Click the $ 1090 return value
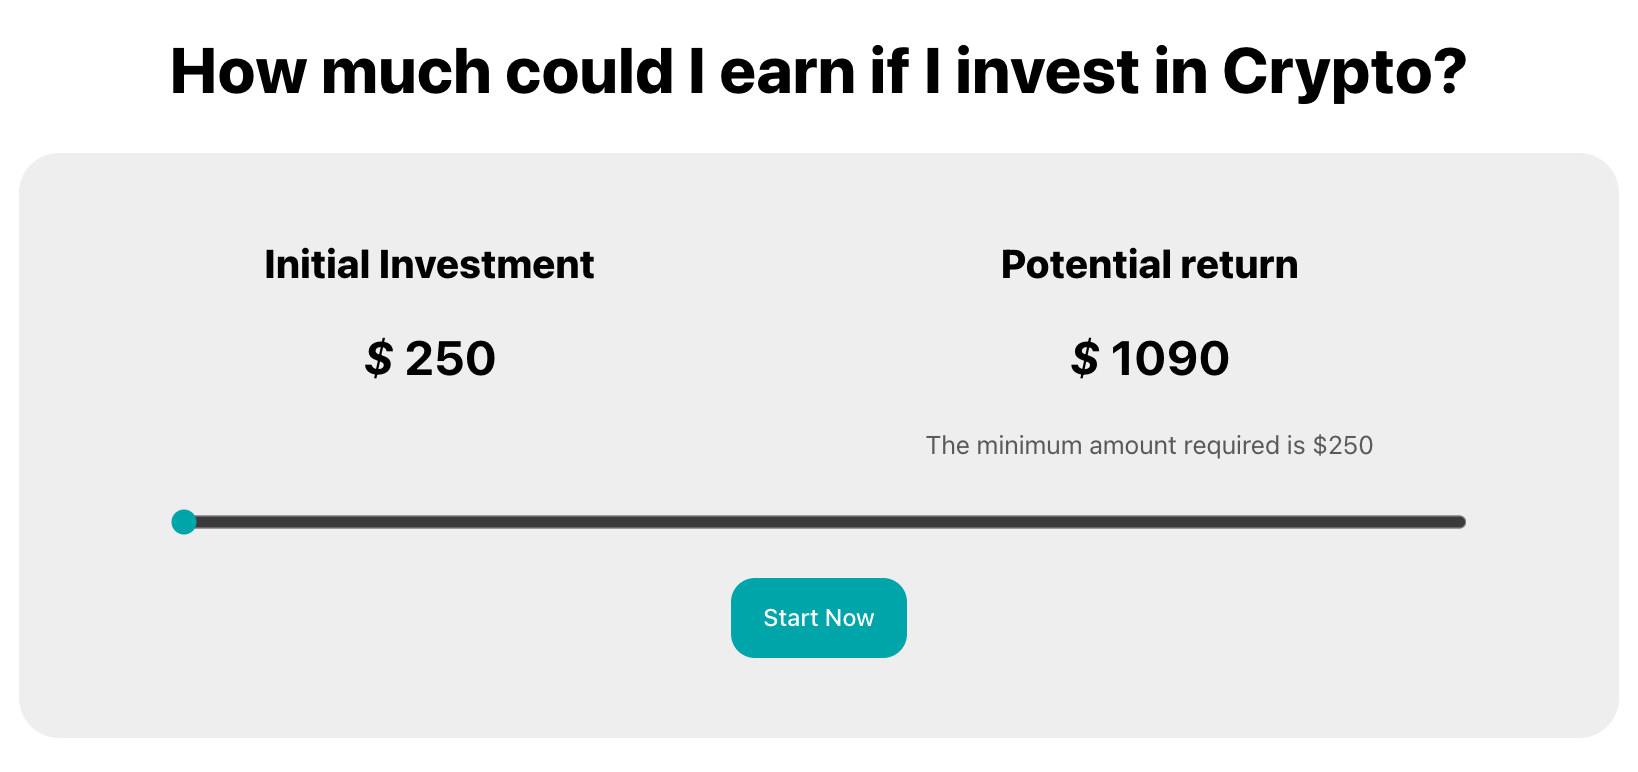The height and width of the screenshot is (772, 1638). (1149, 358)
